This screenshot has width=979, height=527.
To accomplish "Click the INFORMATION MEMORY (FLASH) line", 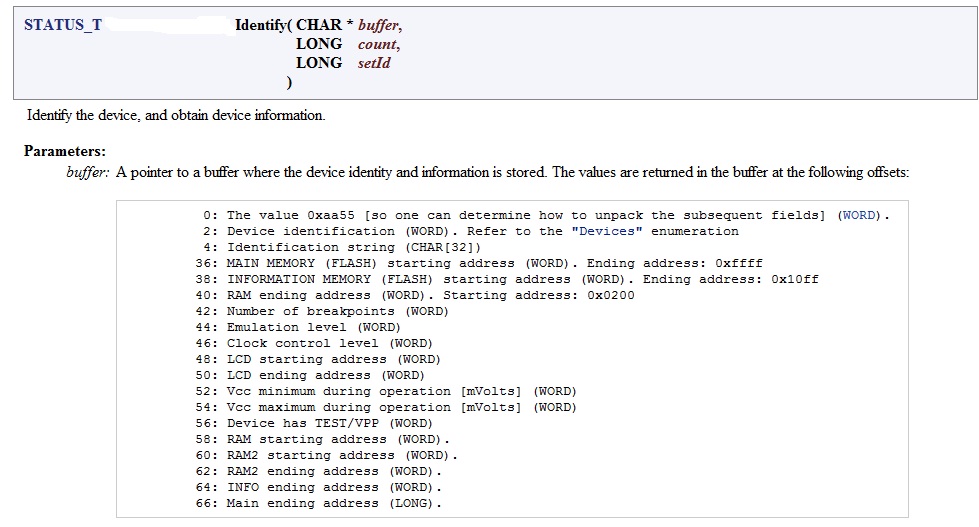I will pyautogui.click(x=431, y=279).
